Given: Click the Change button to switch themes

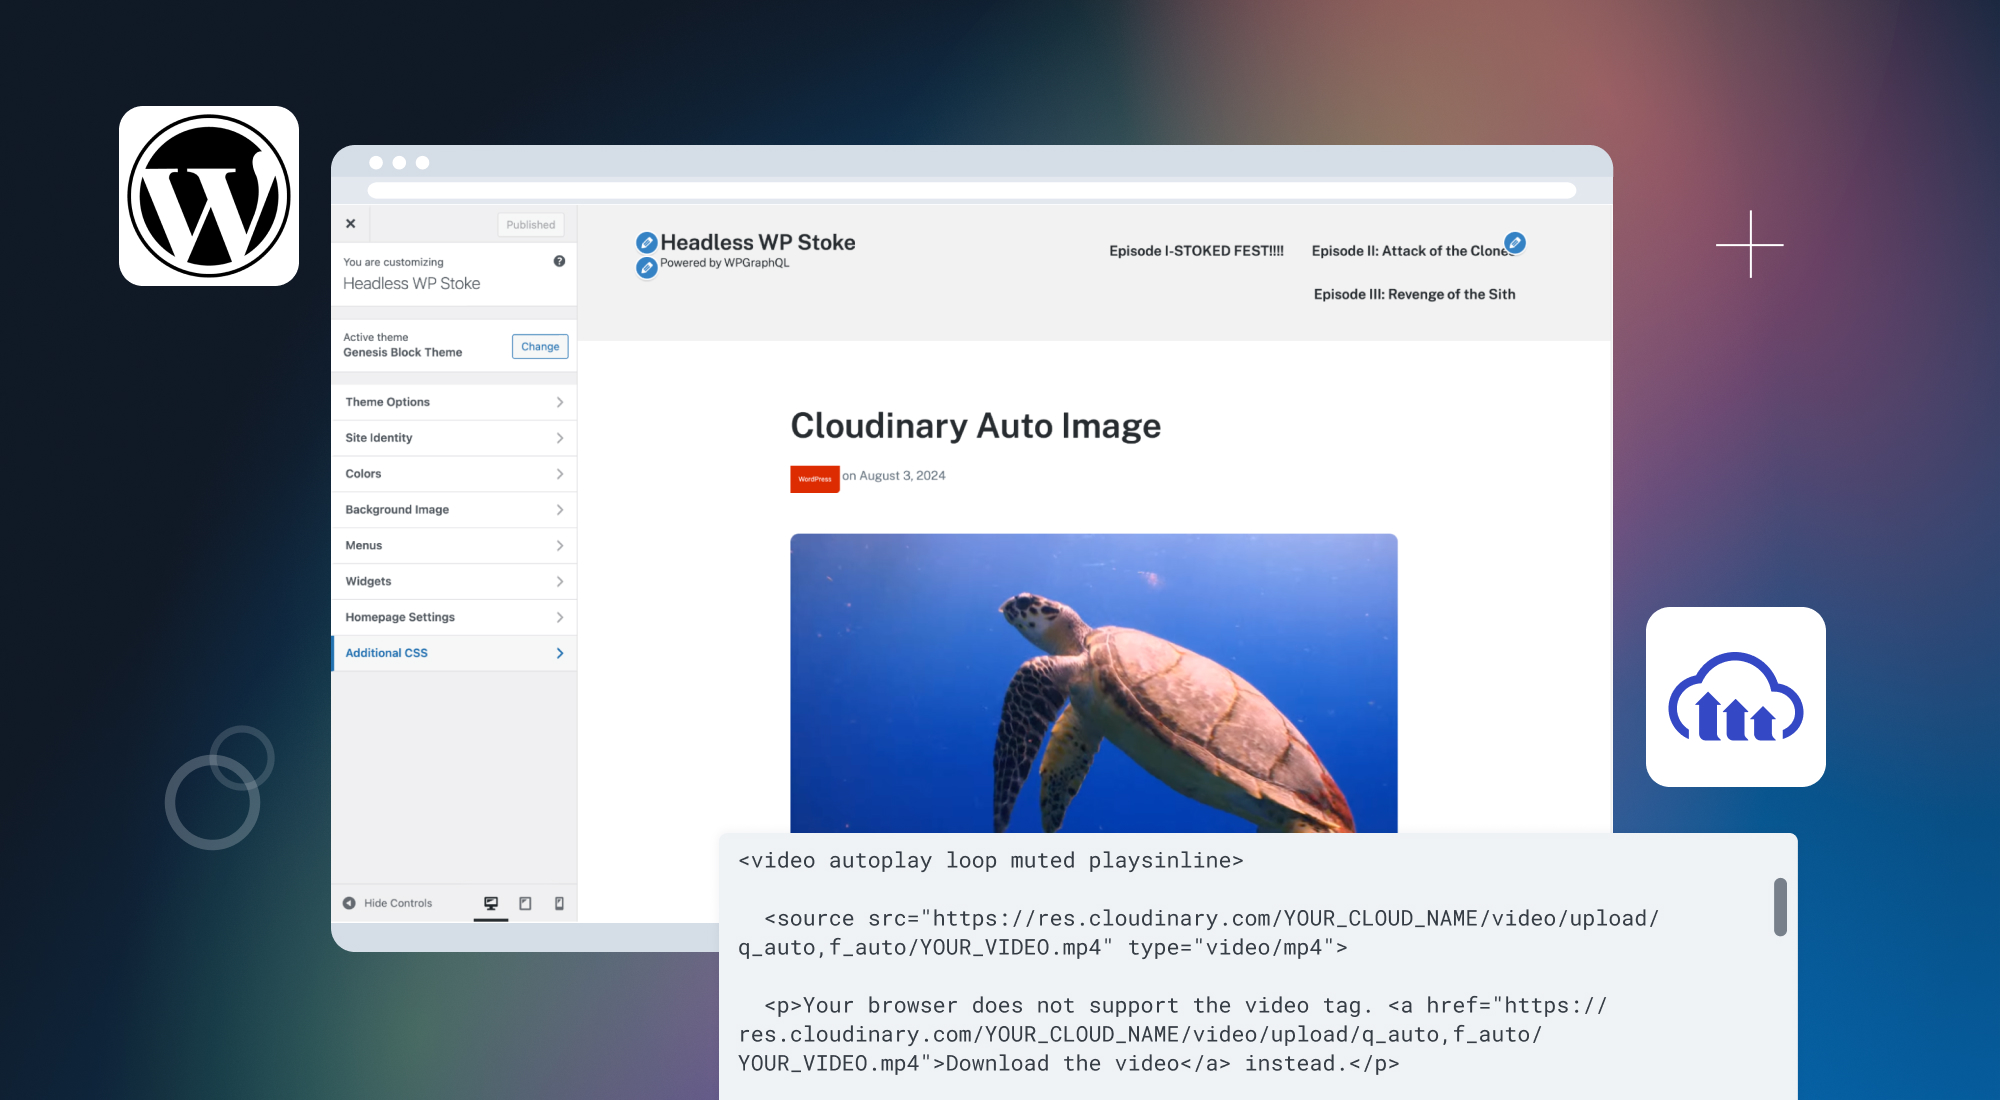Looking at the screenshot, I should 539,346.
